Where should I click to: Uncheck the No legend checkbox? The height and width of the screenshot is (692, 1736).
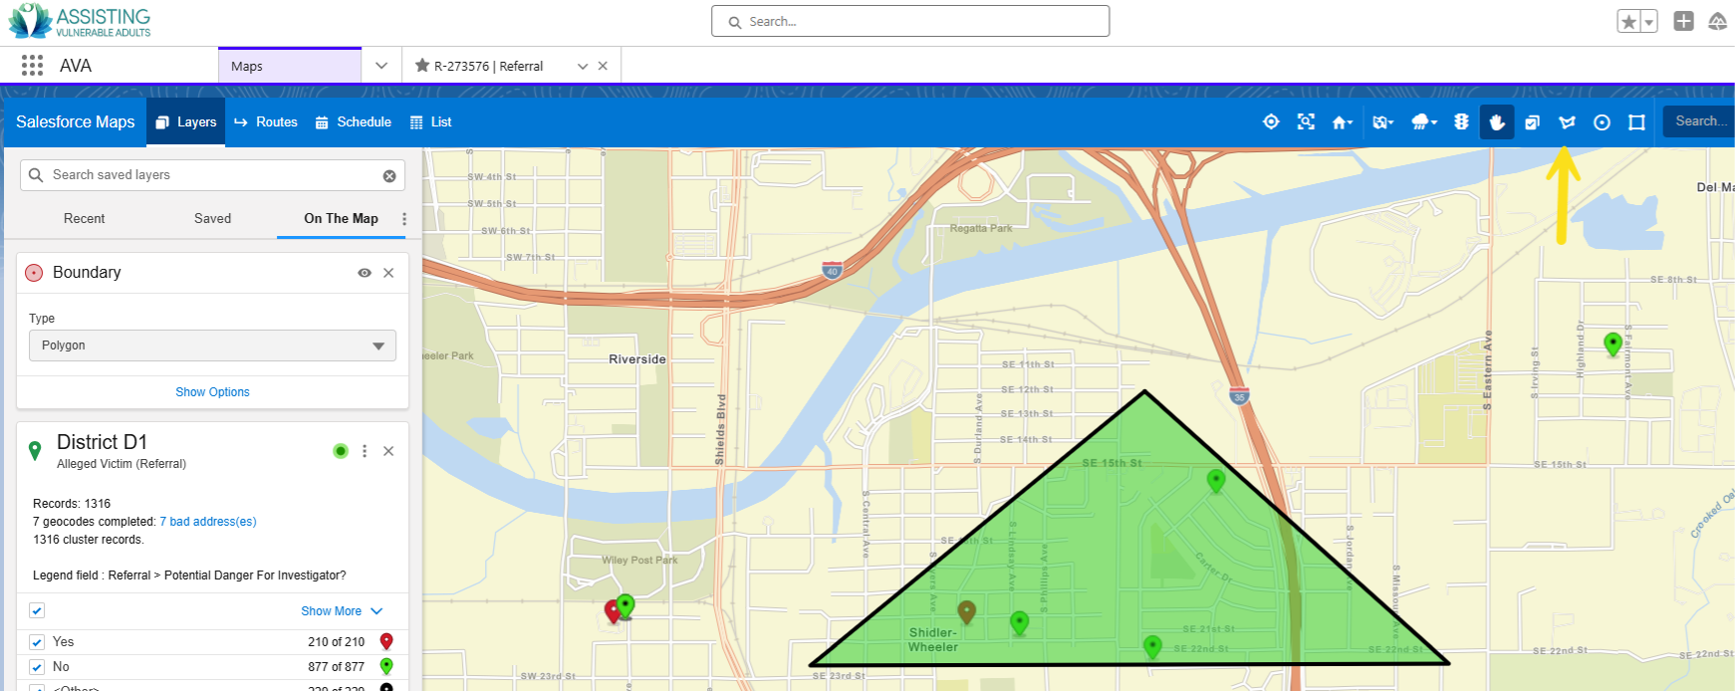coord(37,667)
